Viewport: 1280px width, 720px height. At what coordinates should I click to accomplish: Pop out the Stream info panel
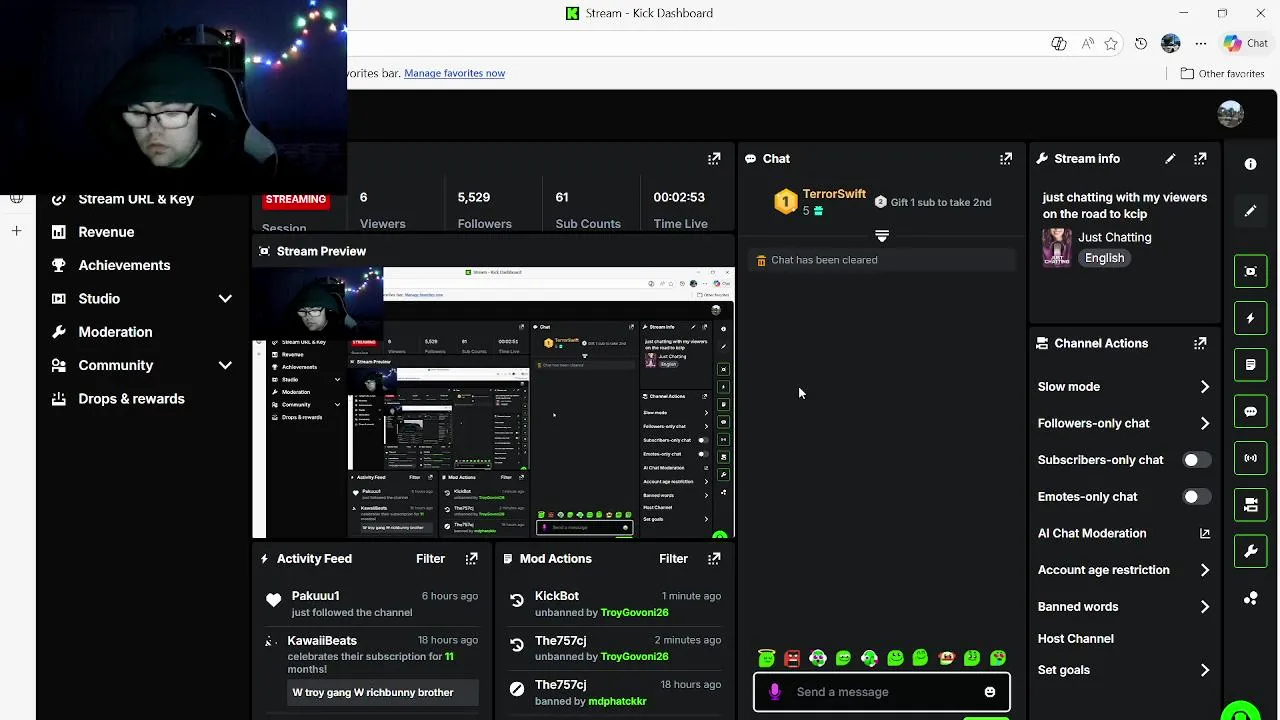(1200, 159)
